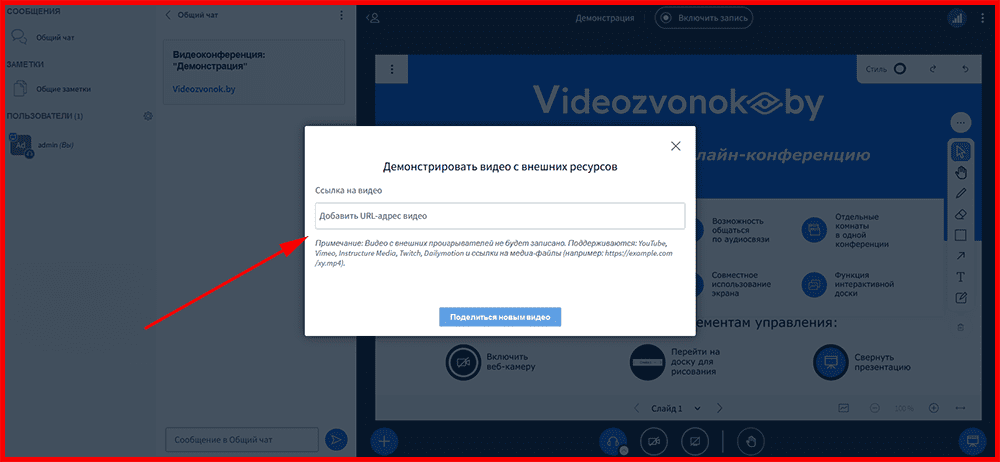Open the Videozvonok.by link in chat
This screenshot has width=1000, height=462.
204,89
